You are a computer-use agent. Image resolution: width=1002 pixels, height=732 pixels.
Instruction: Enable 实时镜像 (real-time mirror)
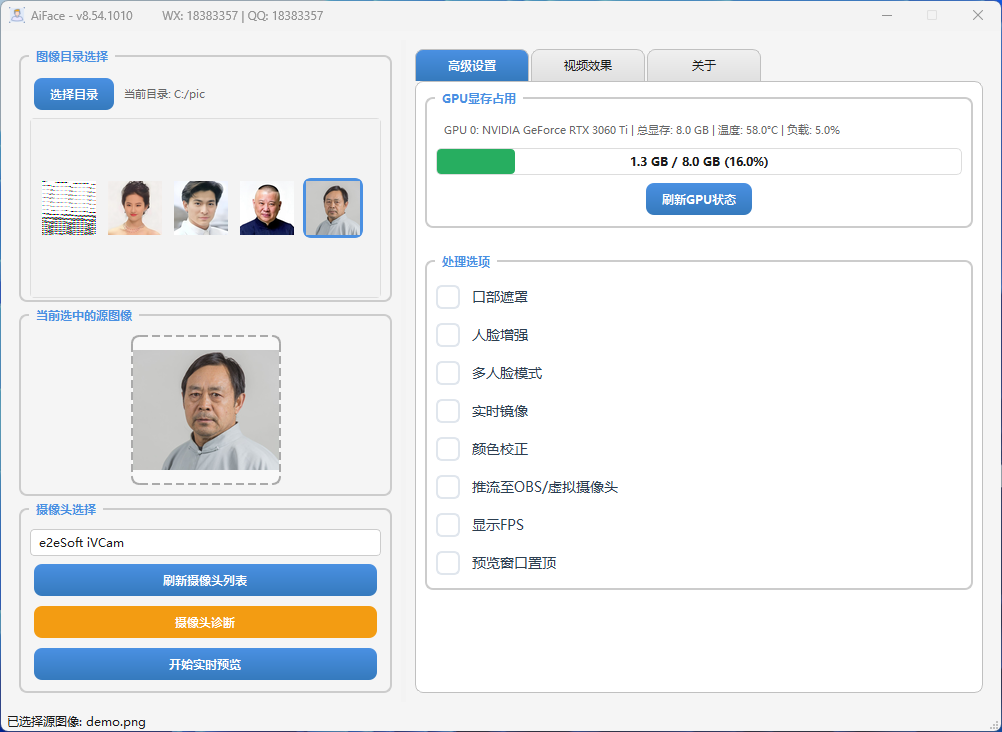point(447,410)
